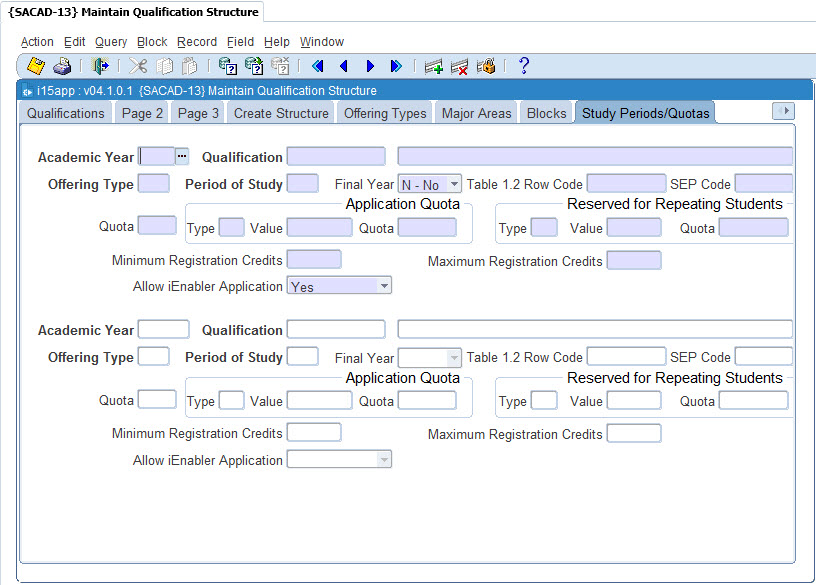The height and width of the screenshot is (585, 816).
Task: Click second record's Maximum Registration Credits field
Action: click(x=634, y=434)
